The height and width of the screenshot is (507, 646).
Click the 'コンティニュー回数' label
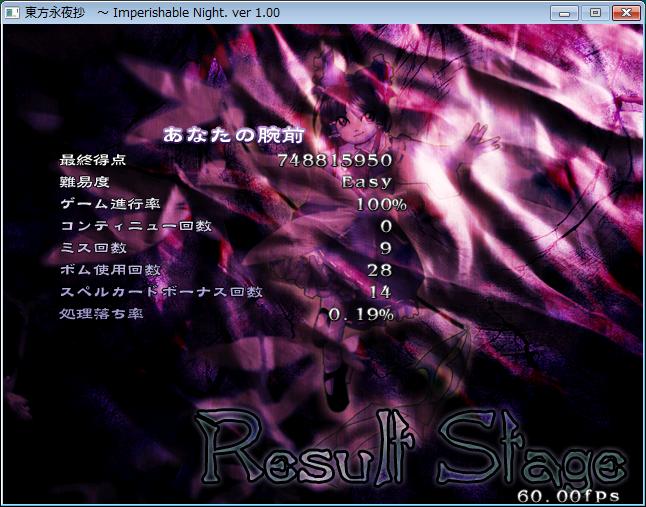(x=136, y=226)
